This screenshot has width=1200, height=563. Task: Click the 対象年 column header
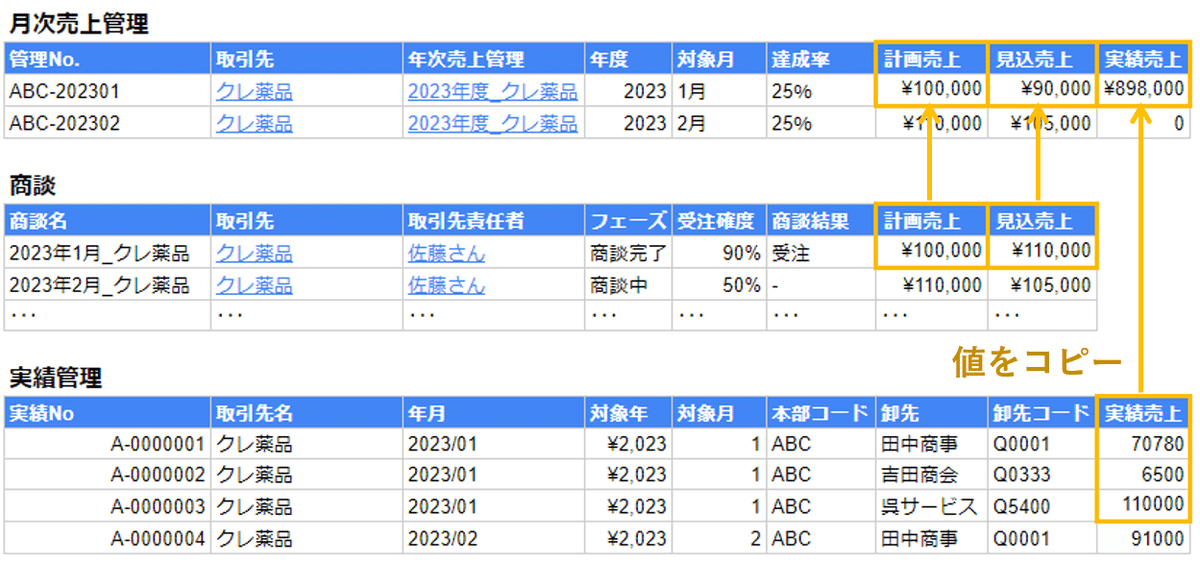pos(628,412)
